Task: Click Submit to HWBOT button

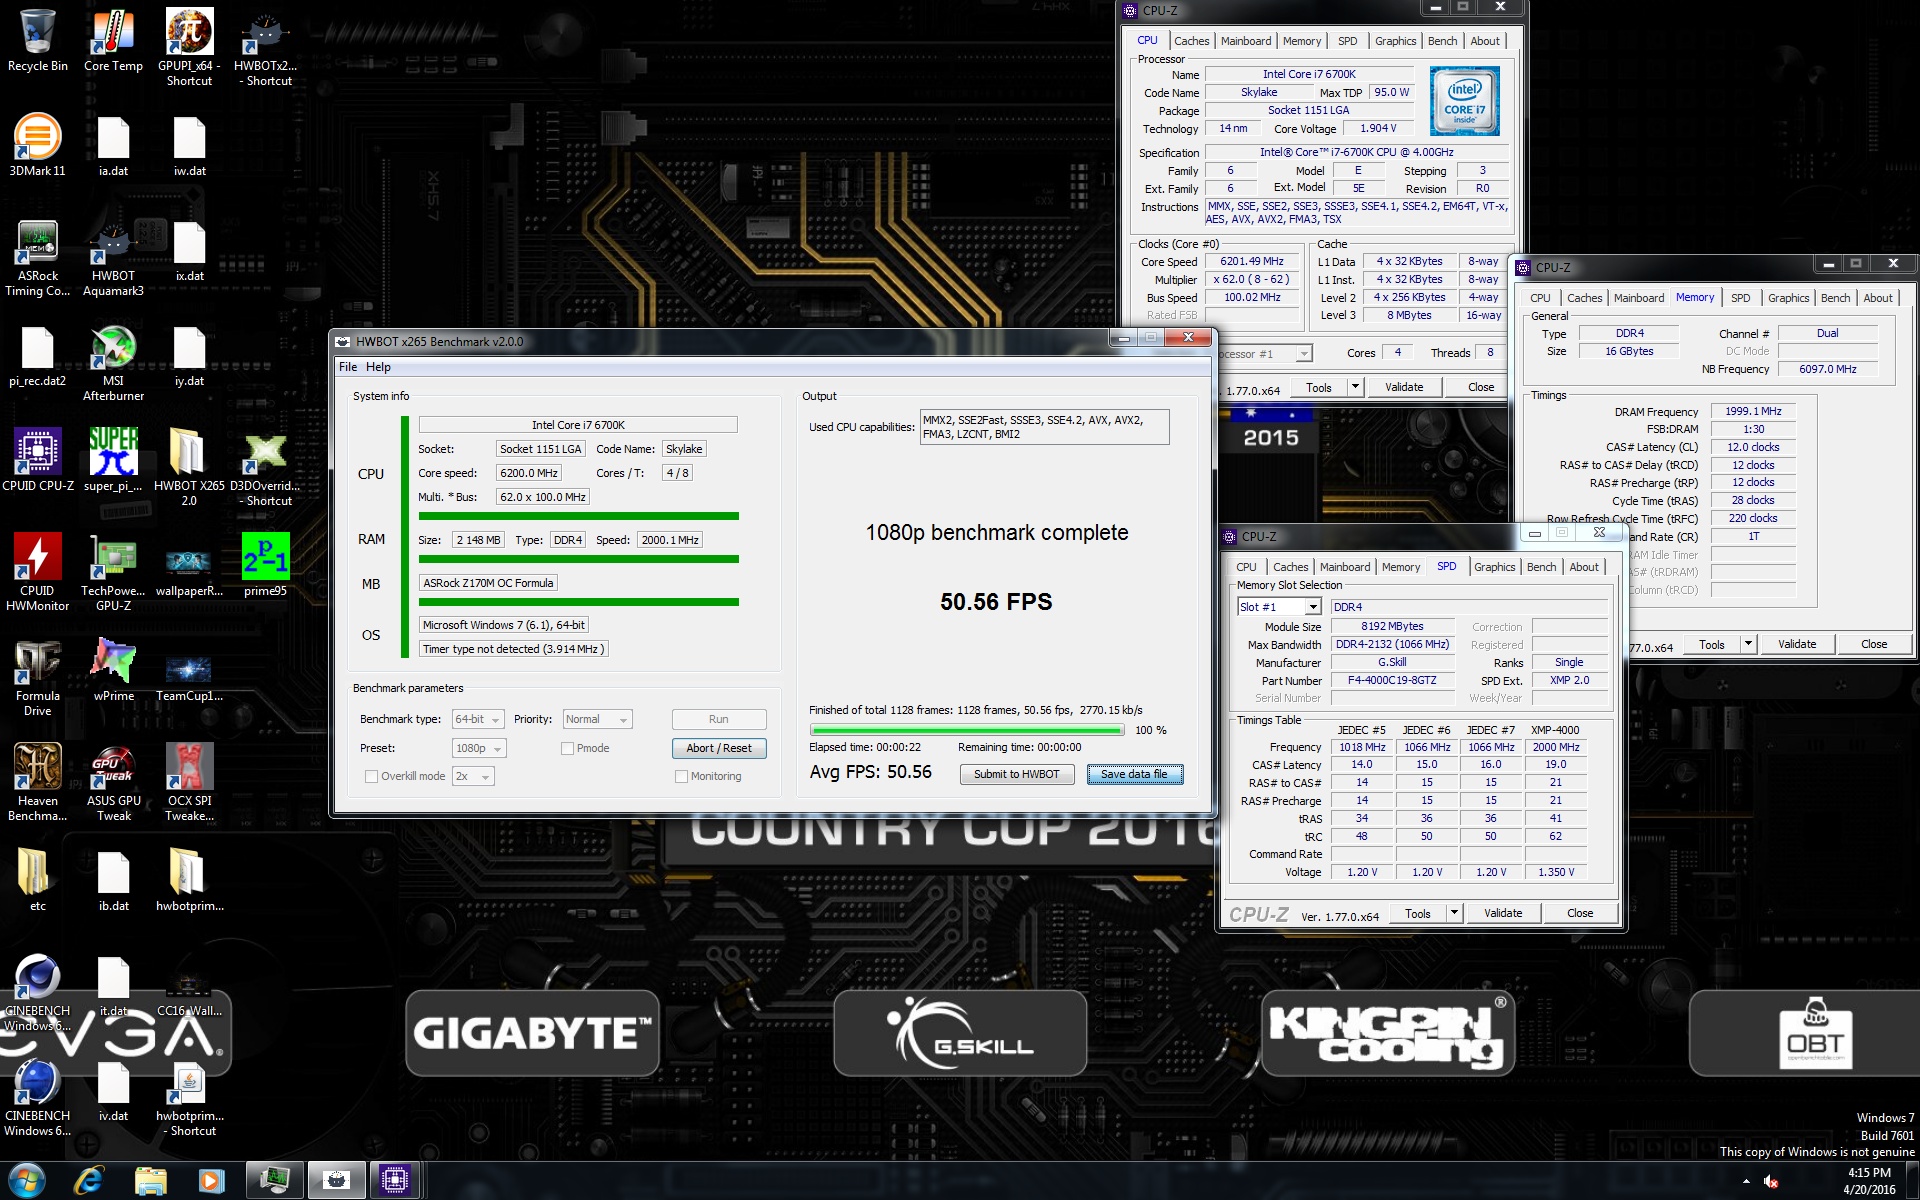Action: (x=1016, y=774)
